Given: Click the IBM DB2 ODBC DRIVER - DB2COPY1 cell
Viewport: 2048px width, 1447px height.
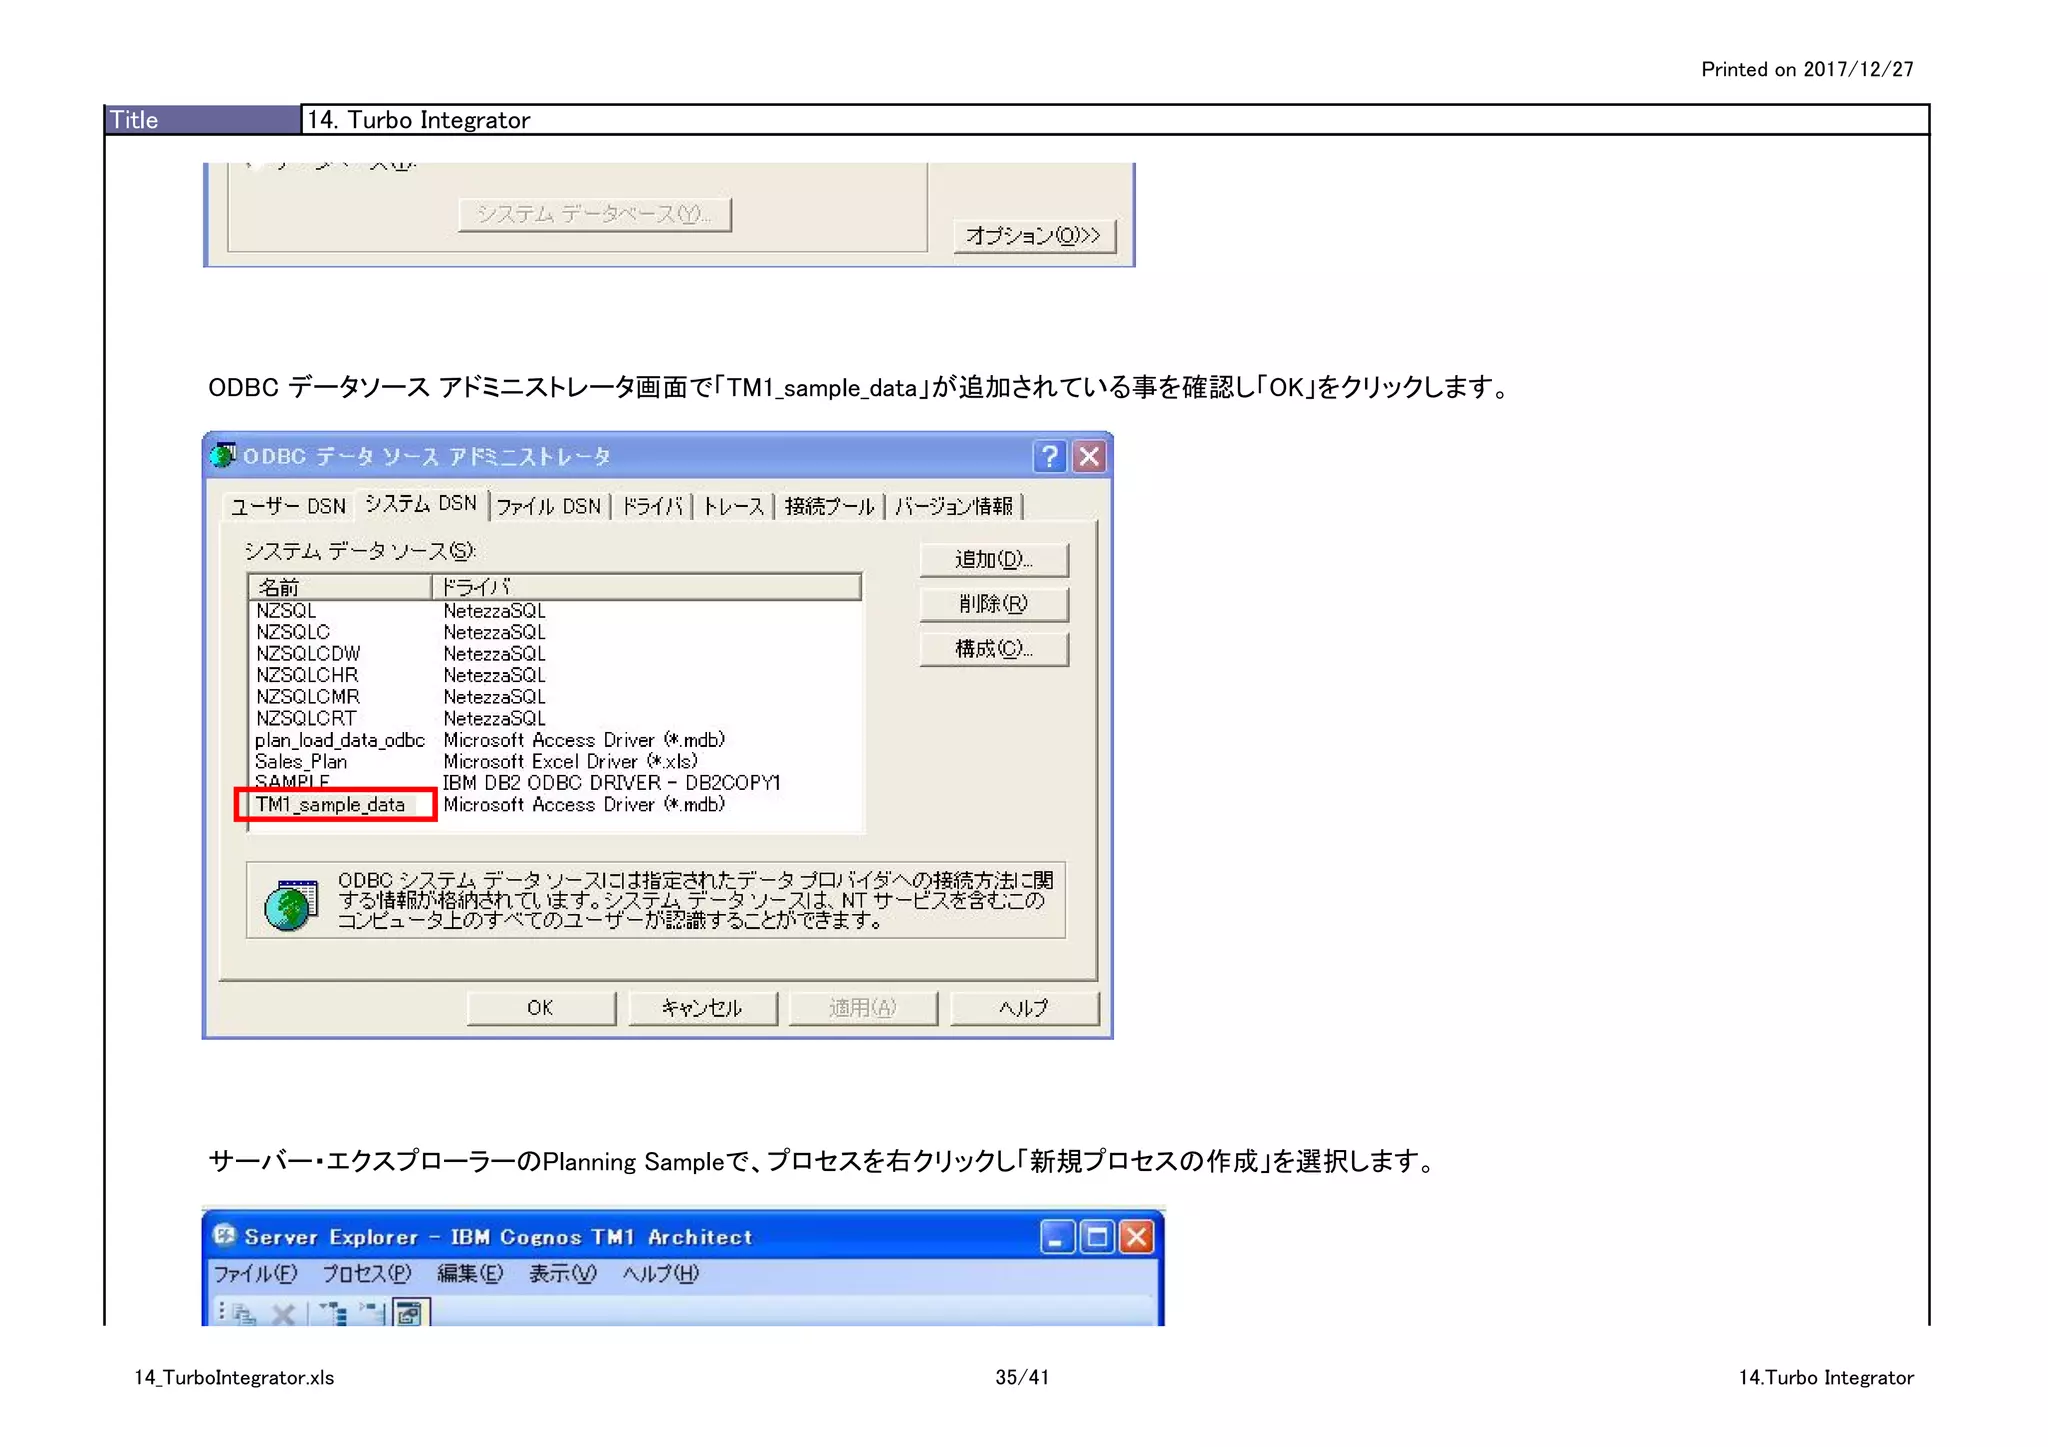Looking at the screenshot, I should [612, 783].
